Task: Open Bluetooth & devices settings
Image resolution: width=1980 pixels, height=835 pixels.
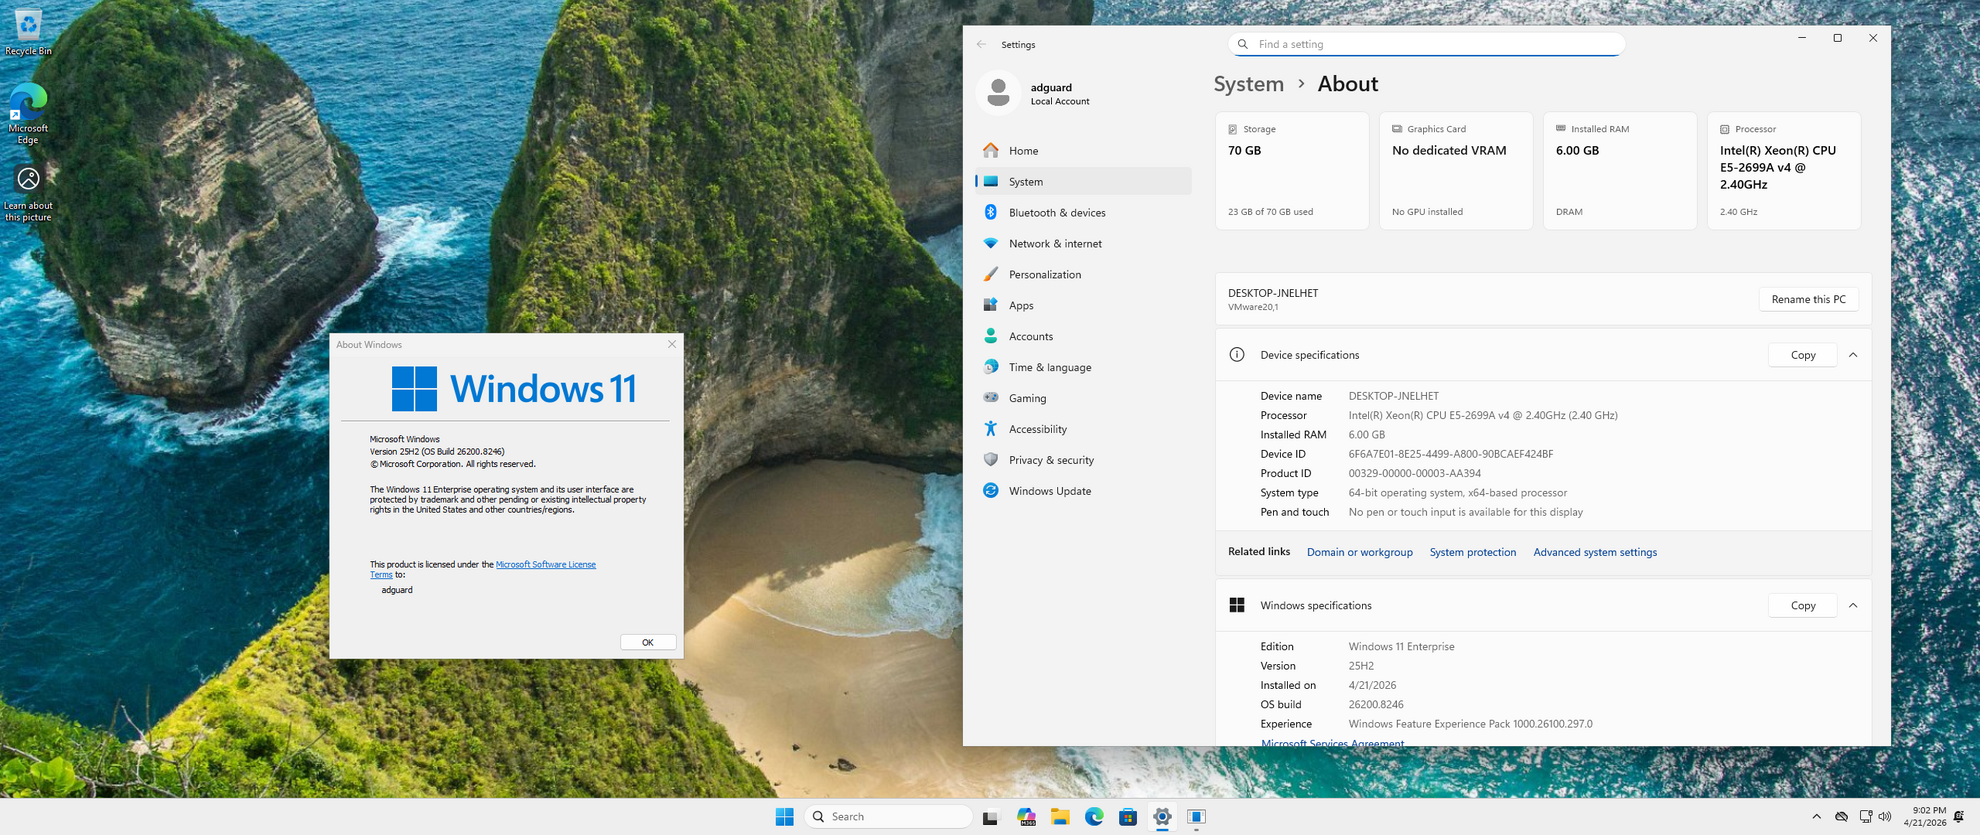Action: [1056, 213]
